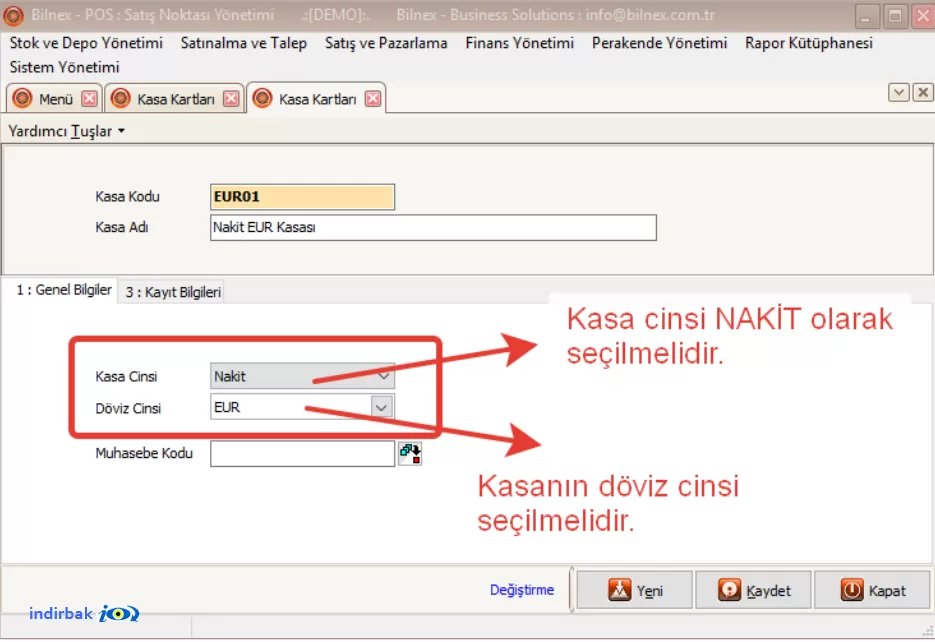This screenshot has height=642, width=935.
Task: Expand the Yardımcı Tuşlar dropdown
Action: coord(66,131)
